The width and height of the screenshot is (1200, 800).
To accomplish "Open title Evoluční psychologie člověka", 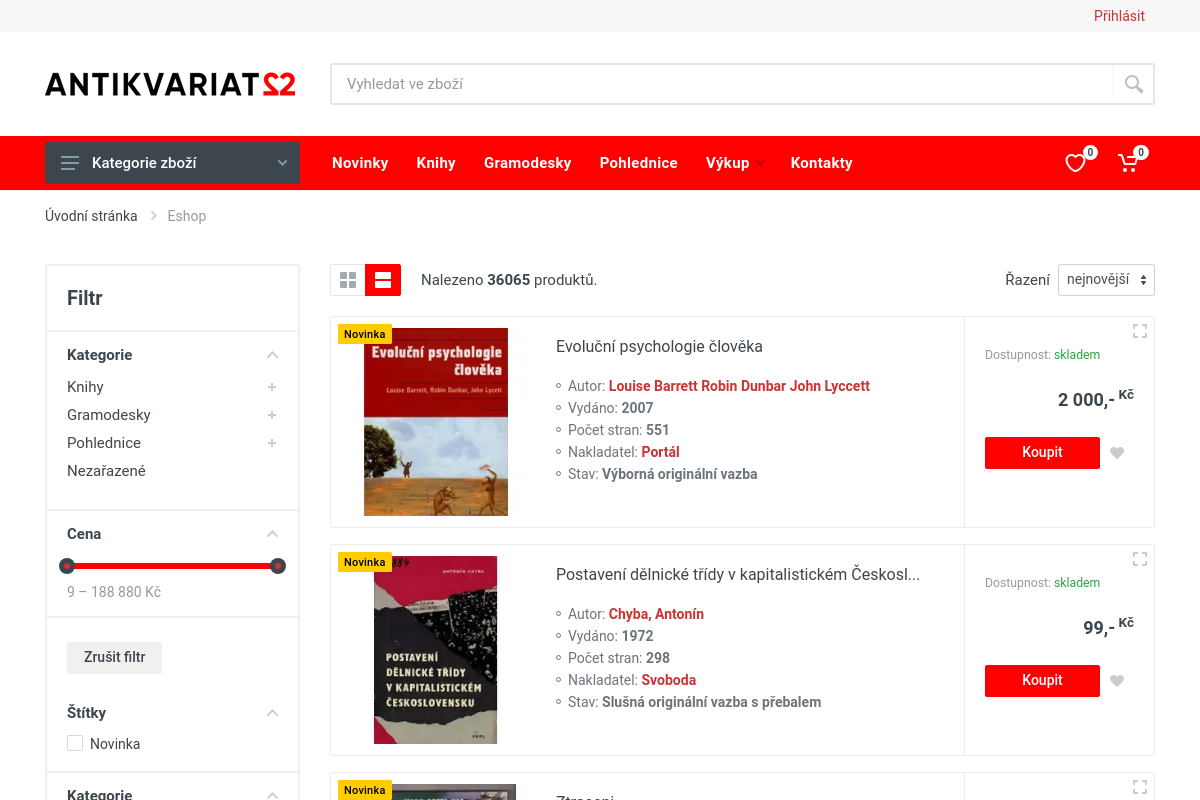I will pos(659,347).
